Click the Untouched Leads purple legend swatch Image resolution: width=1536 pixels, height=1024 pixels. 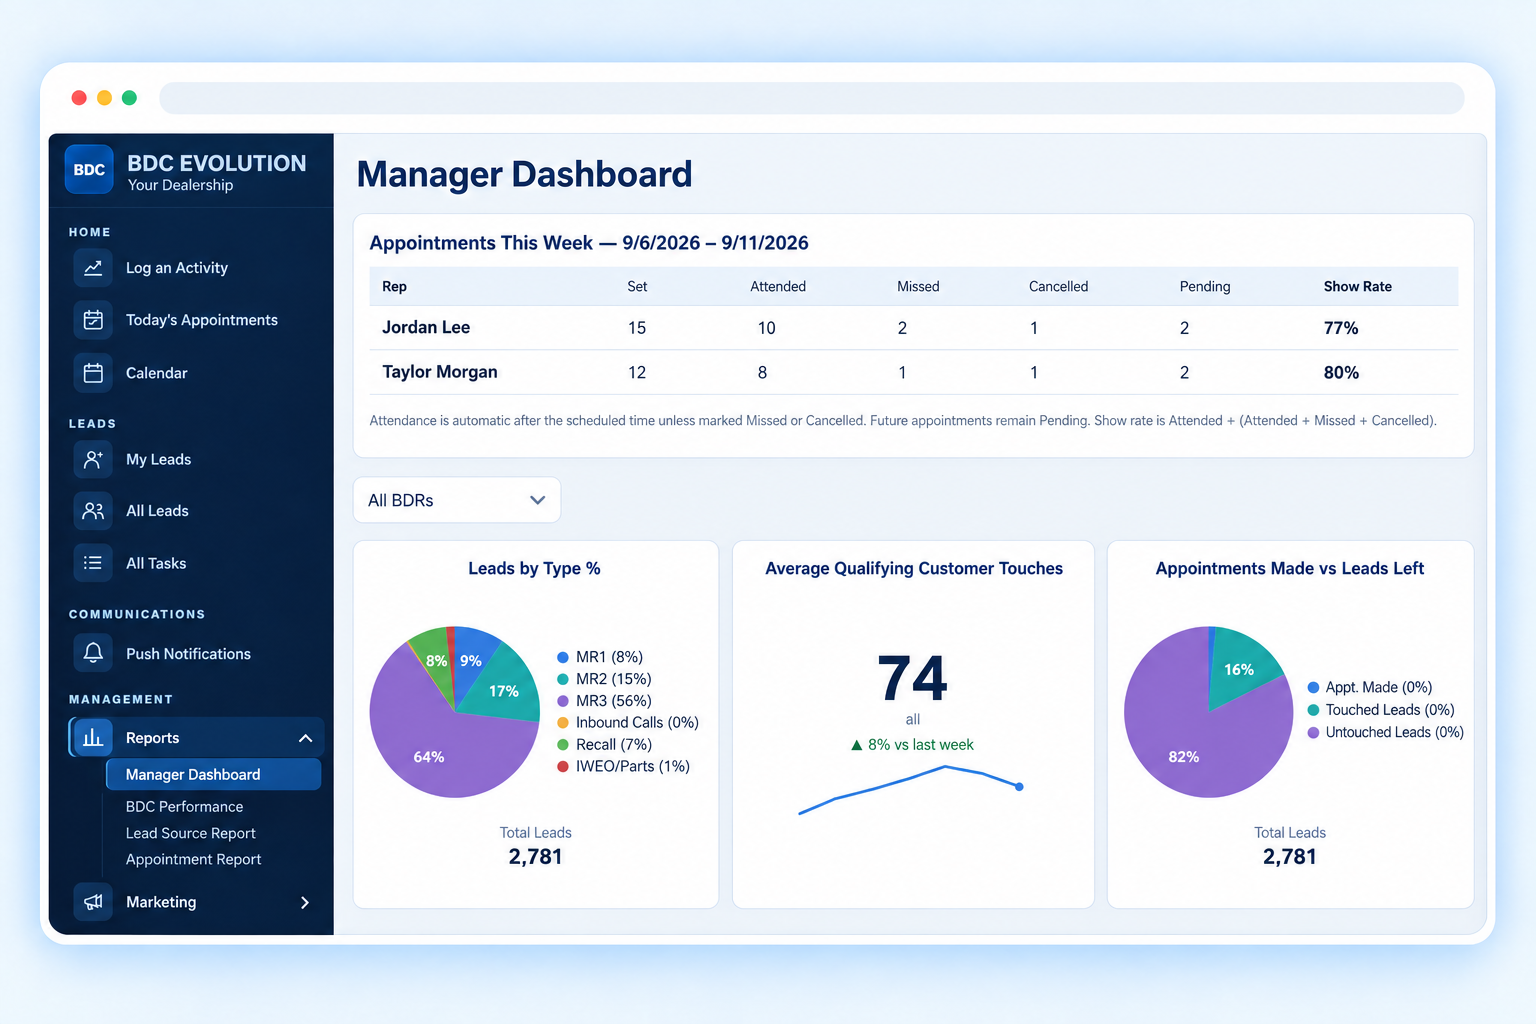click(x=1314, y=732)
